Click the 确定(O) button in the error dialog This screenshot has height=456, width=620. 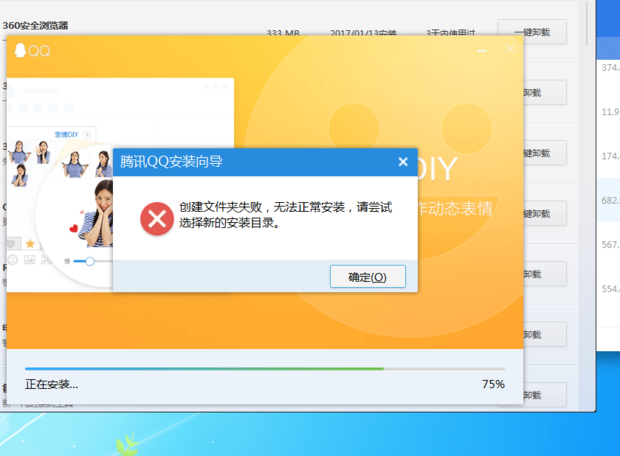click(368, 276)
